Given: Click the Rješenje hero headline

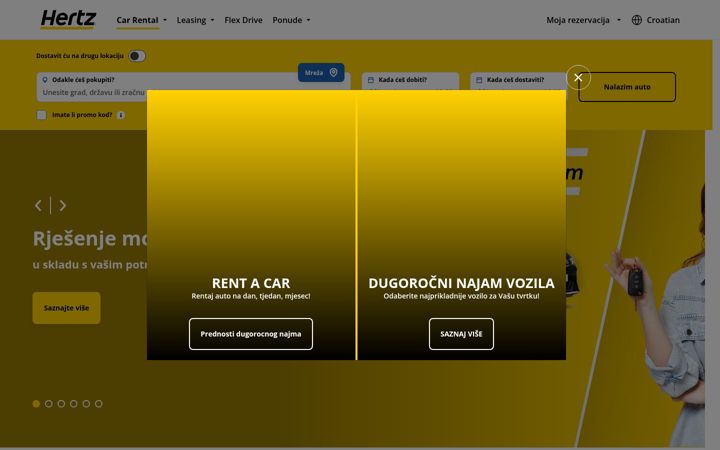Looking at the screenshot, I should point(90,238).
